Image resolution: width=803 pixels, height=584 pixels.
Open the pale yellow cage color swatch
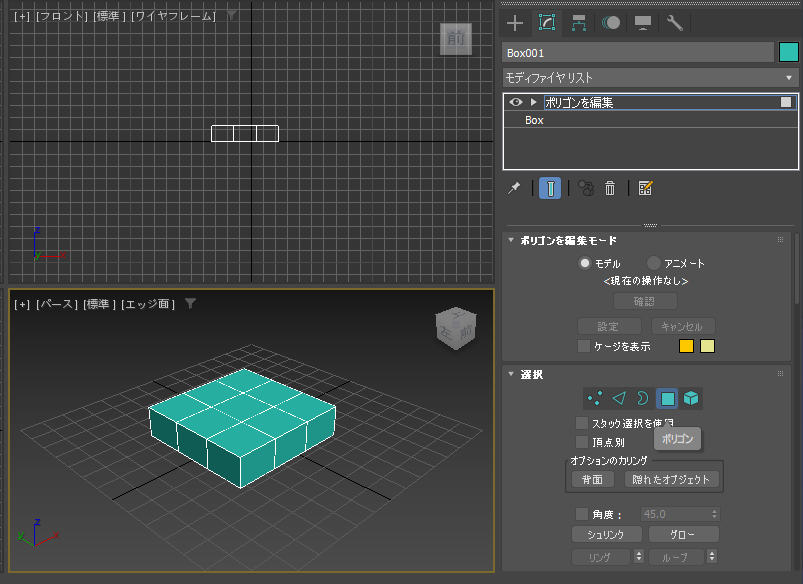point(707,346)
